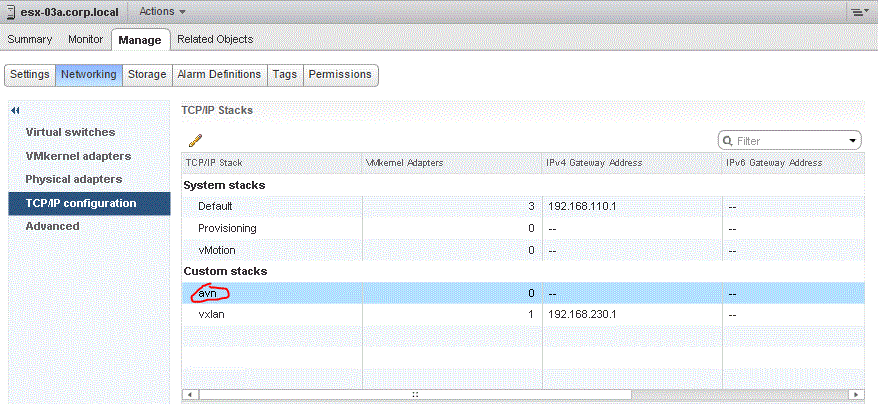Switch to the Summary tab
The width and height of the screenshot is (878, 404).
(29, 39)
